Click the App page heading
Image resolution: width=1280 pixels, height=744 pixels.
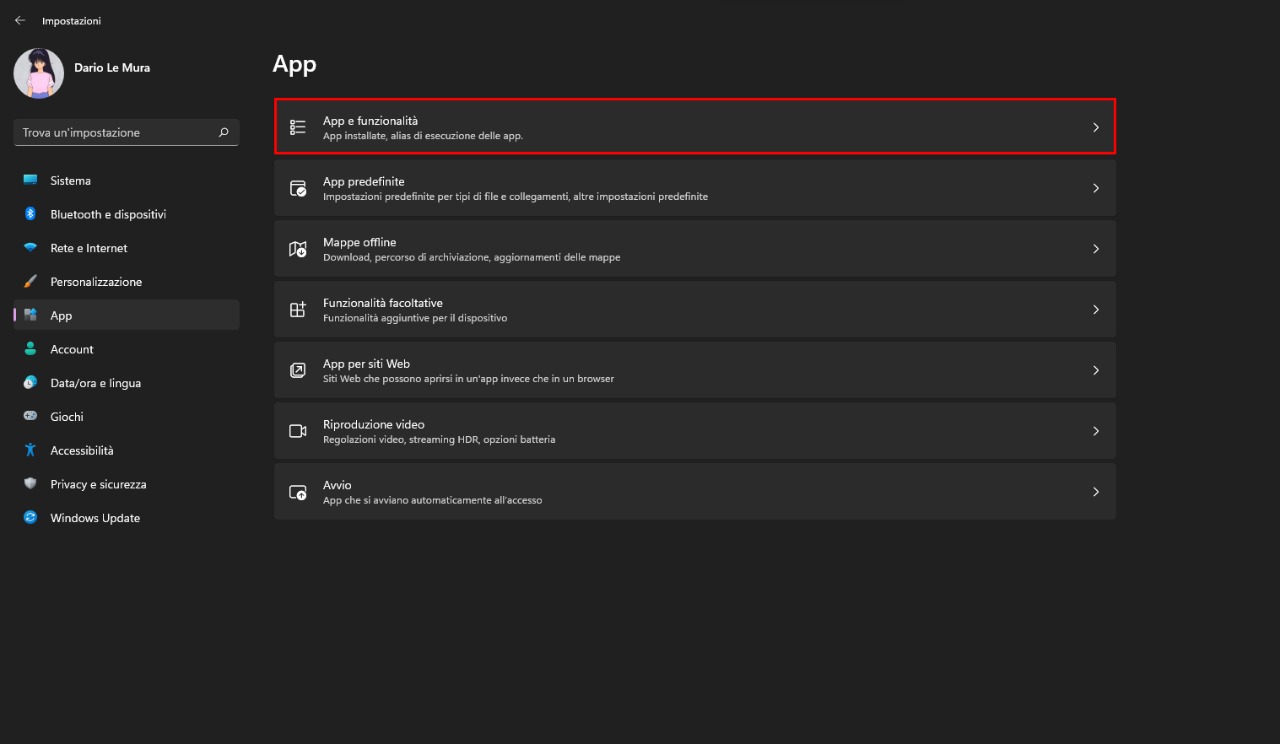pos(294,64)
